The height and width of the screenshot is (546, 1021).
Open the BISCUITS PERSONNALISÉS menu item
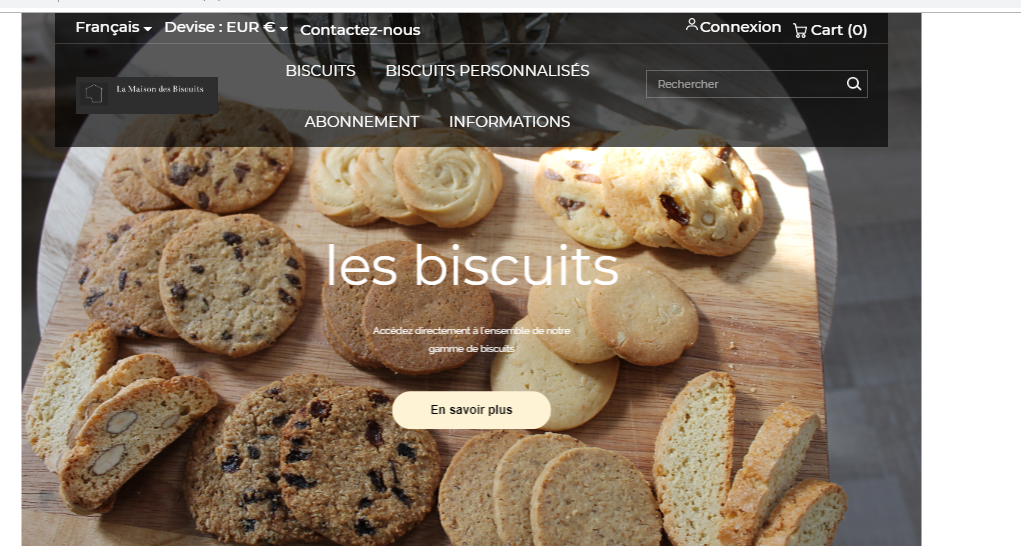[487, 70]
